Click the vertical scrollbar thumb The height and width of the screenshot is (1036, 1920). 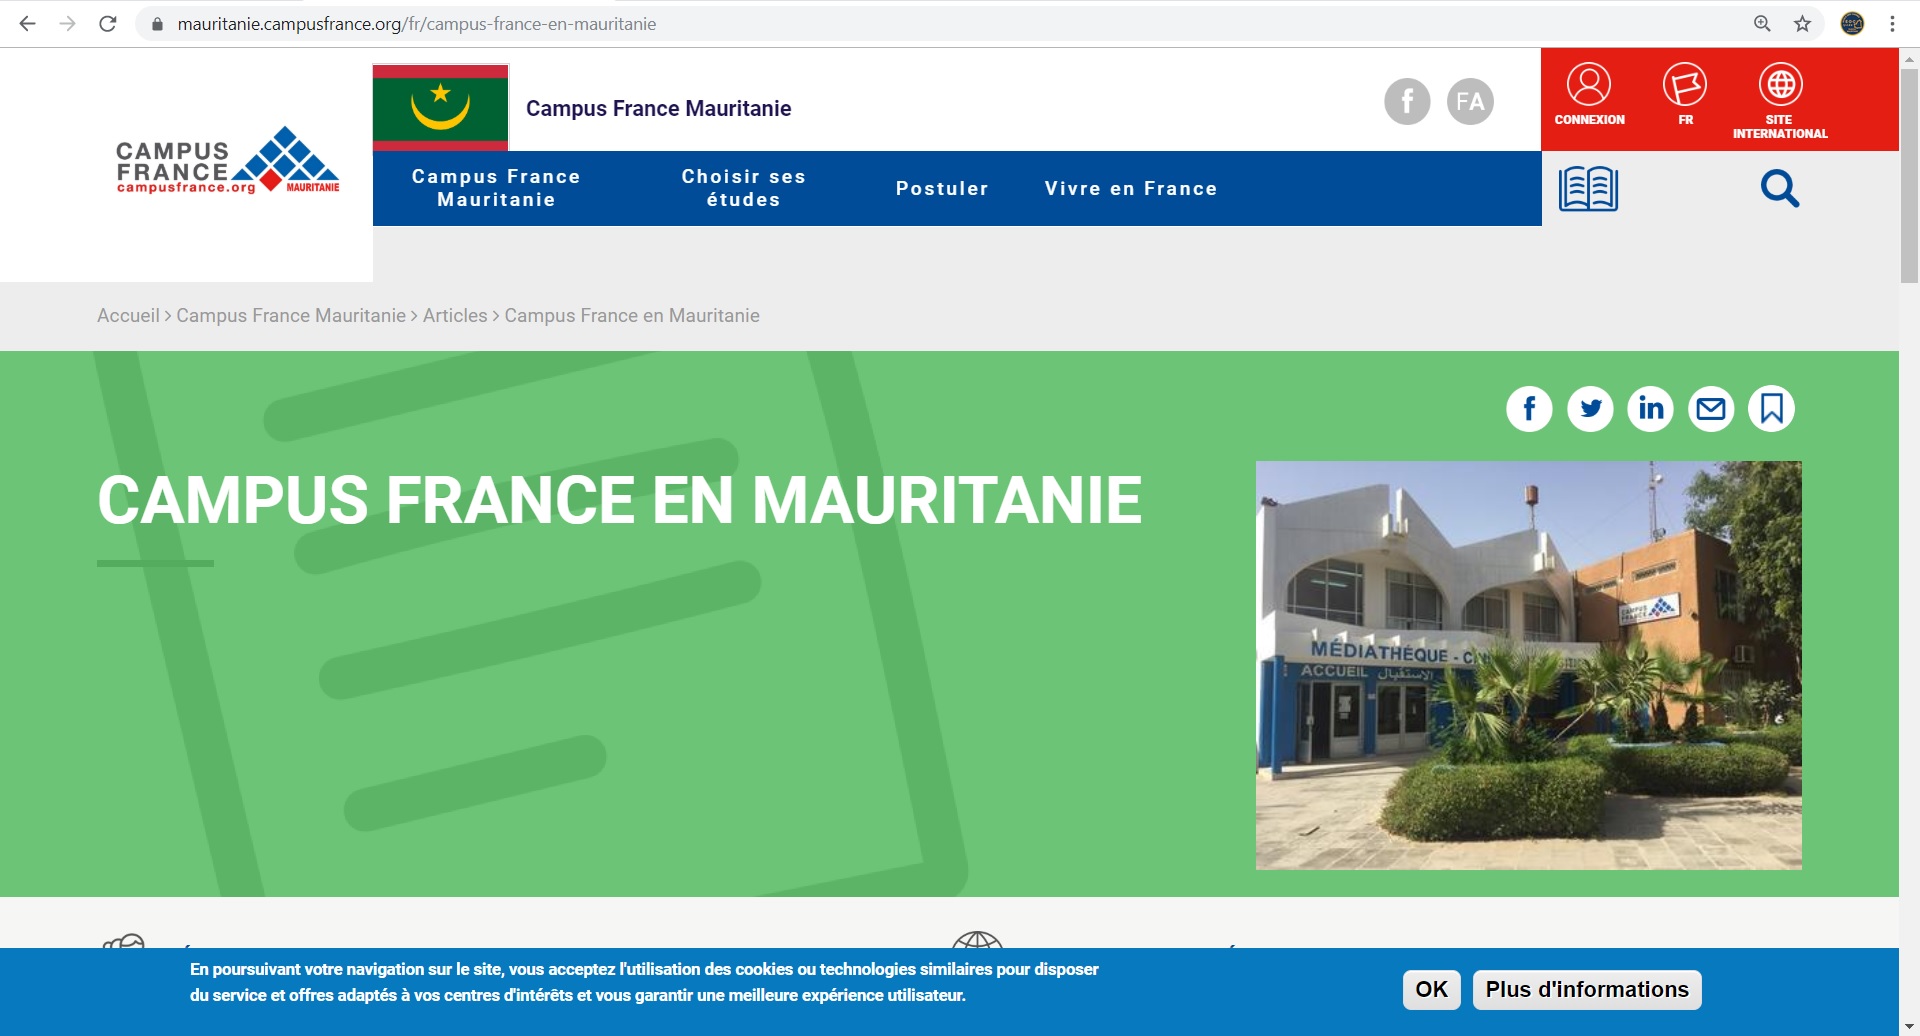coord(1909,175)
